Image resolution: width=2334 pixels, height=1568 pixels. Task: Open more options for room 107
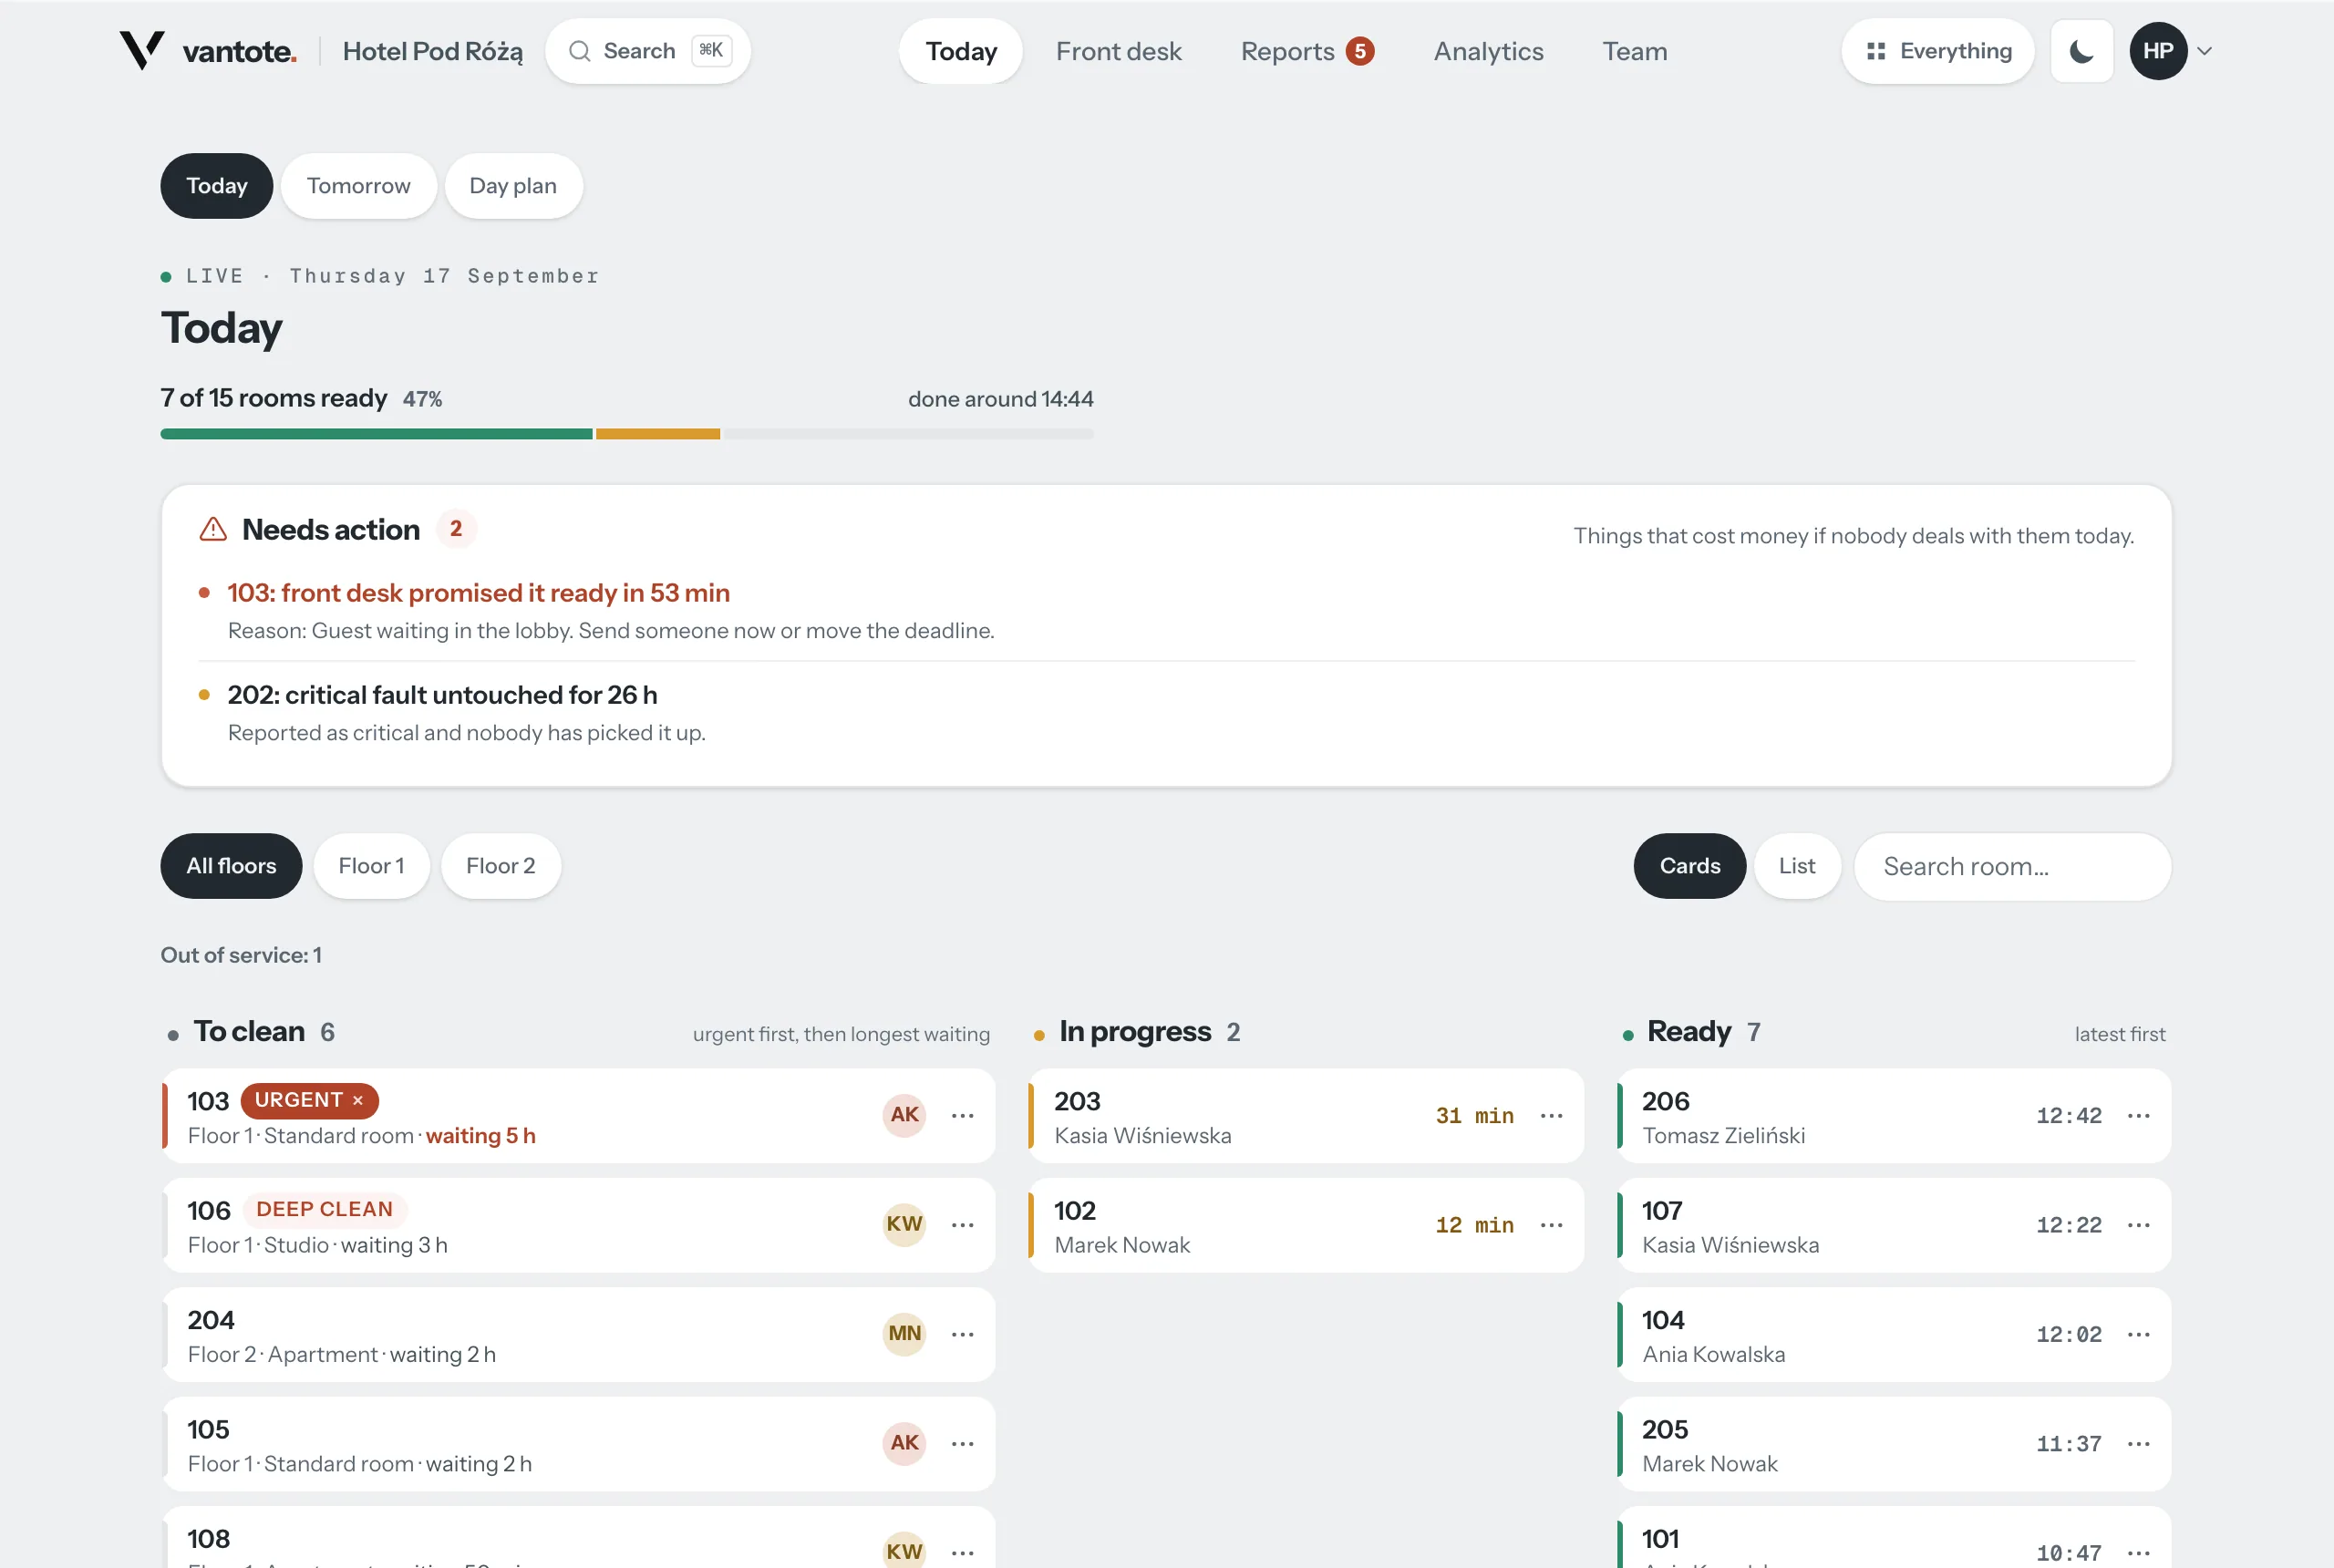point(2138,1225)
